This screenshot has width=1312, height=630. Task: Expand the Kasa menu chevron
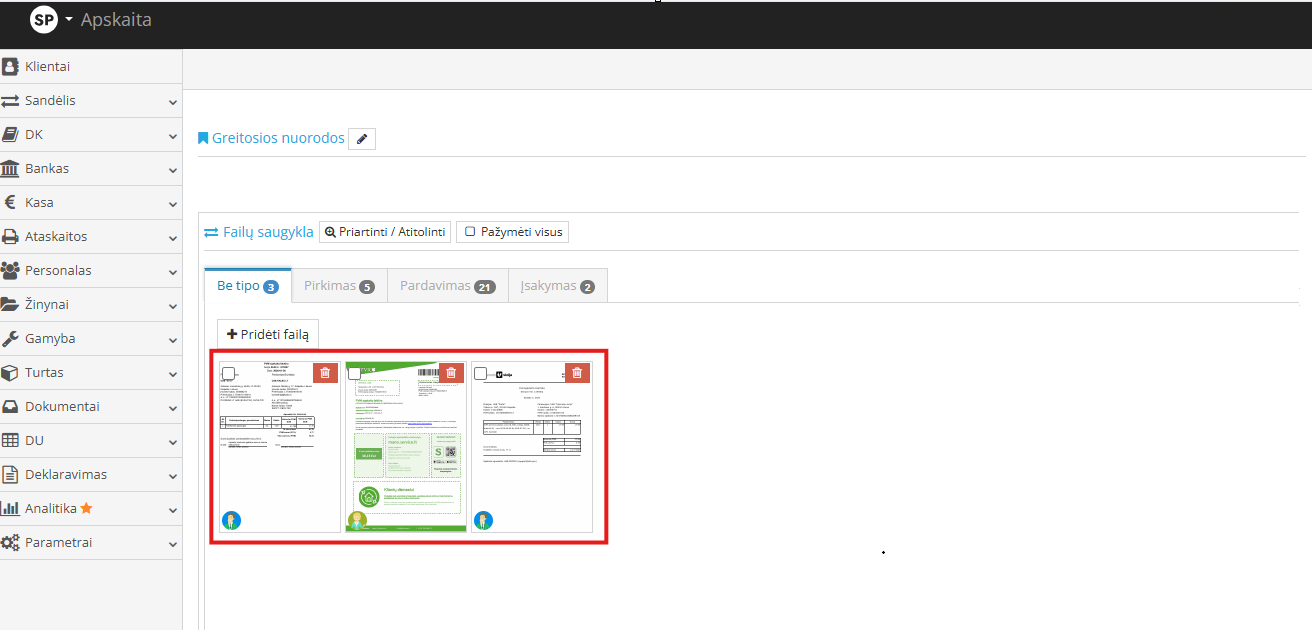[x=173, y=204]
